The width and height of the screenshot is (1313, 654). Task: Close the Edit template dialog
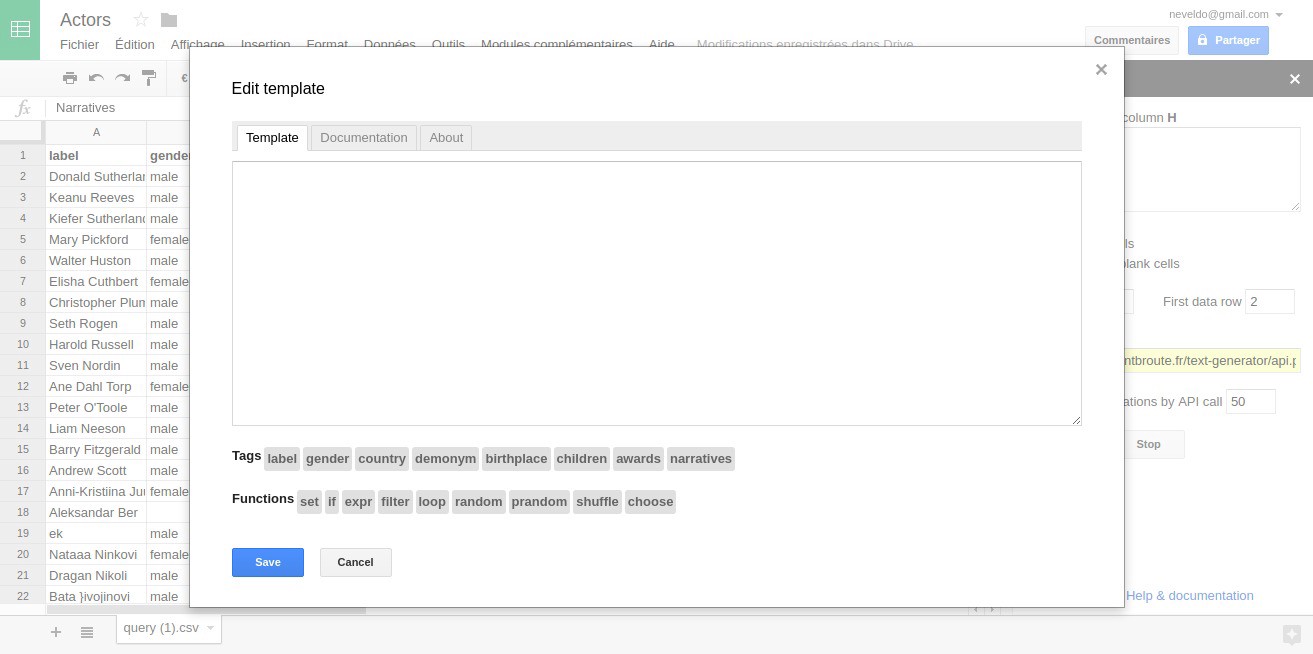coord(1101,69)
